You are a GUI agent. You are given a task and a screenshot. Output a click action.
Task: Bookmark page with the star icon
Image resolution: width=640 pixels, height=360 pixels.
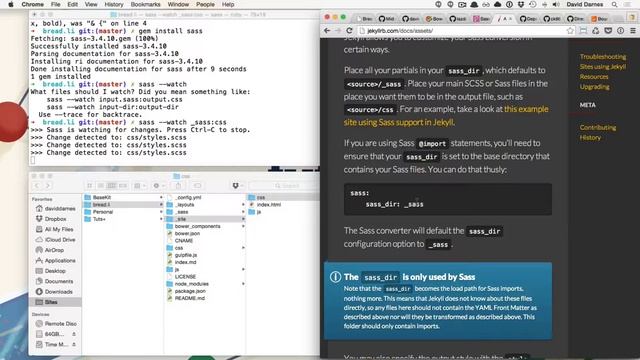pyautogui.click(x=570, y=31)
